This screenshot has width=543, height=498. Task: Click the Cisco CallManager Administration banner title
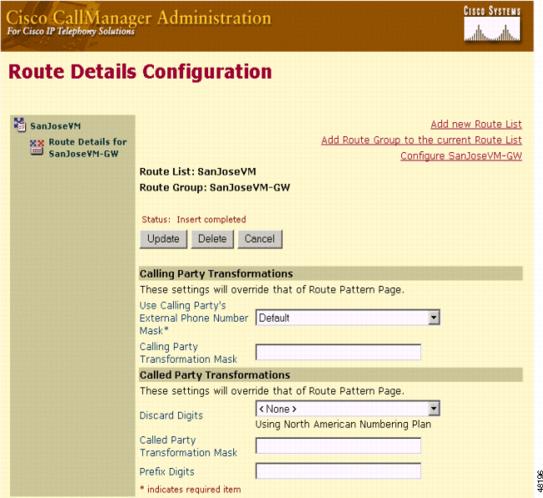[x=139, y=18]
